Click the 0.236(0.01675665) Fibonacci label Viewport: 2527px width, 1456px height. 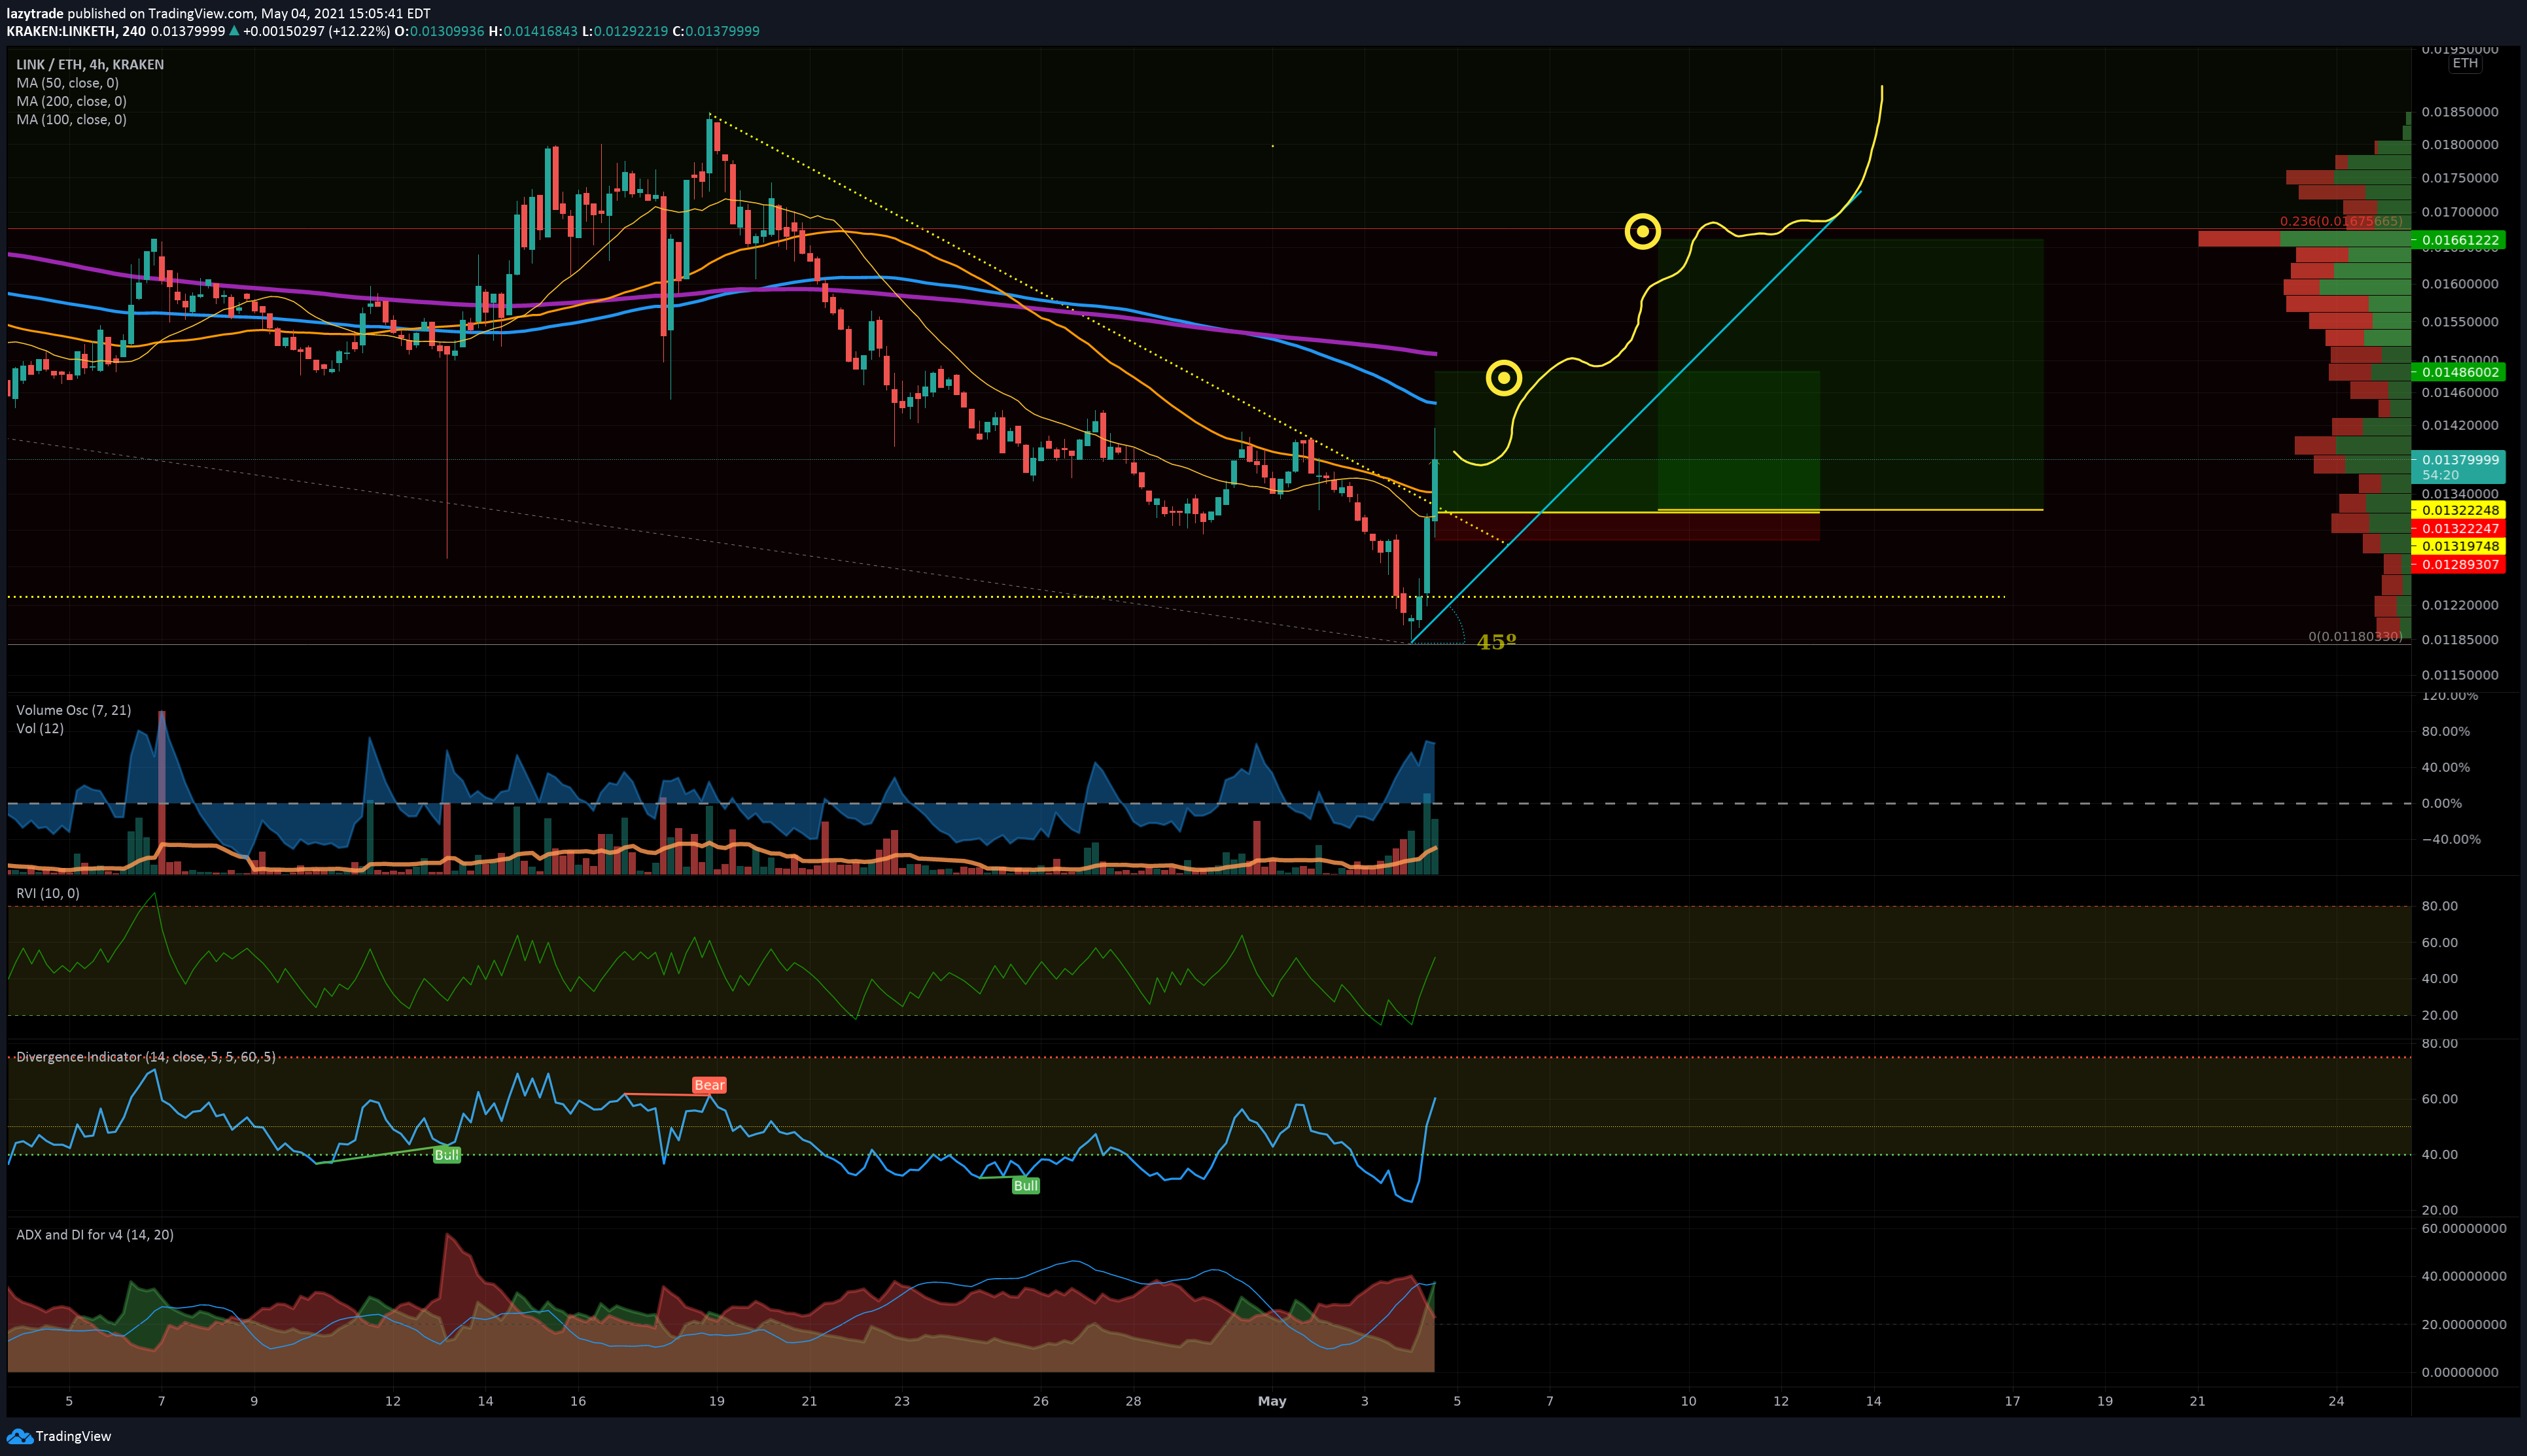click(x=2340, y=221)
